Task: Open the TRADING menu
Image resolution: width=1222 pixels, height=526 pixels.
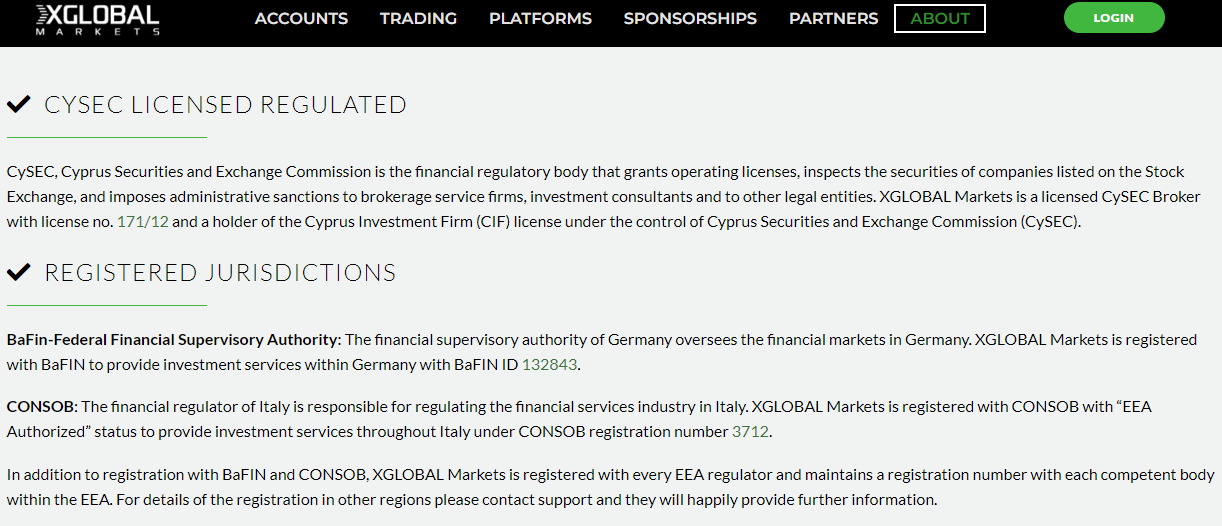Action: click(x=418, y=18)
